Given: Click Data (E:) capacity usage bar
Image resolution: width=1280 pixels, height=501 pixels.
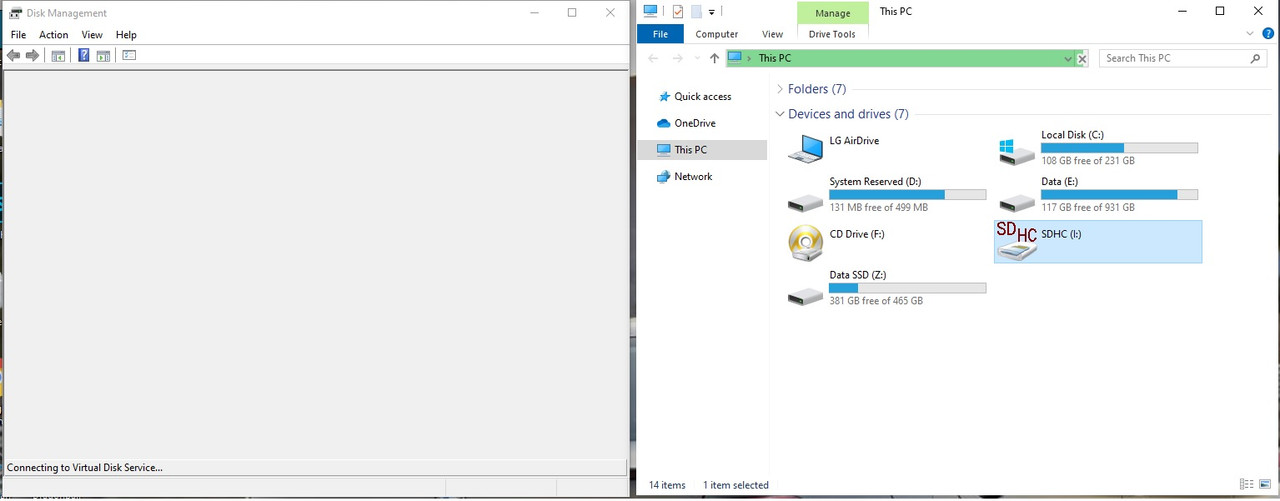Looking at the screenshot, I should click(x=1119, y=195).
